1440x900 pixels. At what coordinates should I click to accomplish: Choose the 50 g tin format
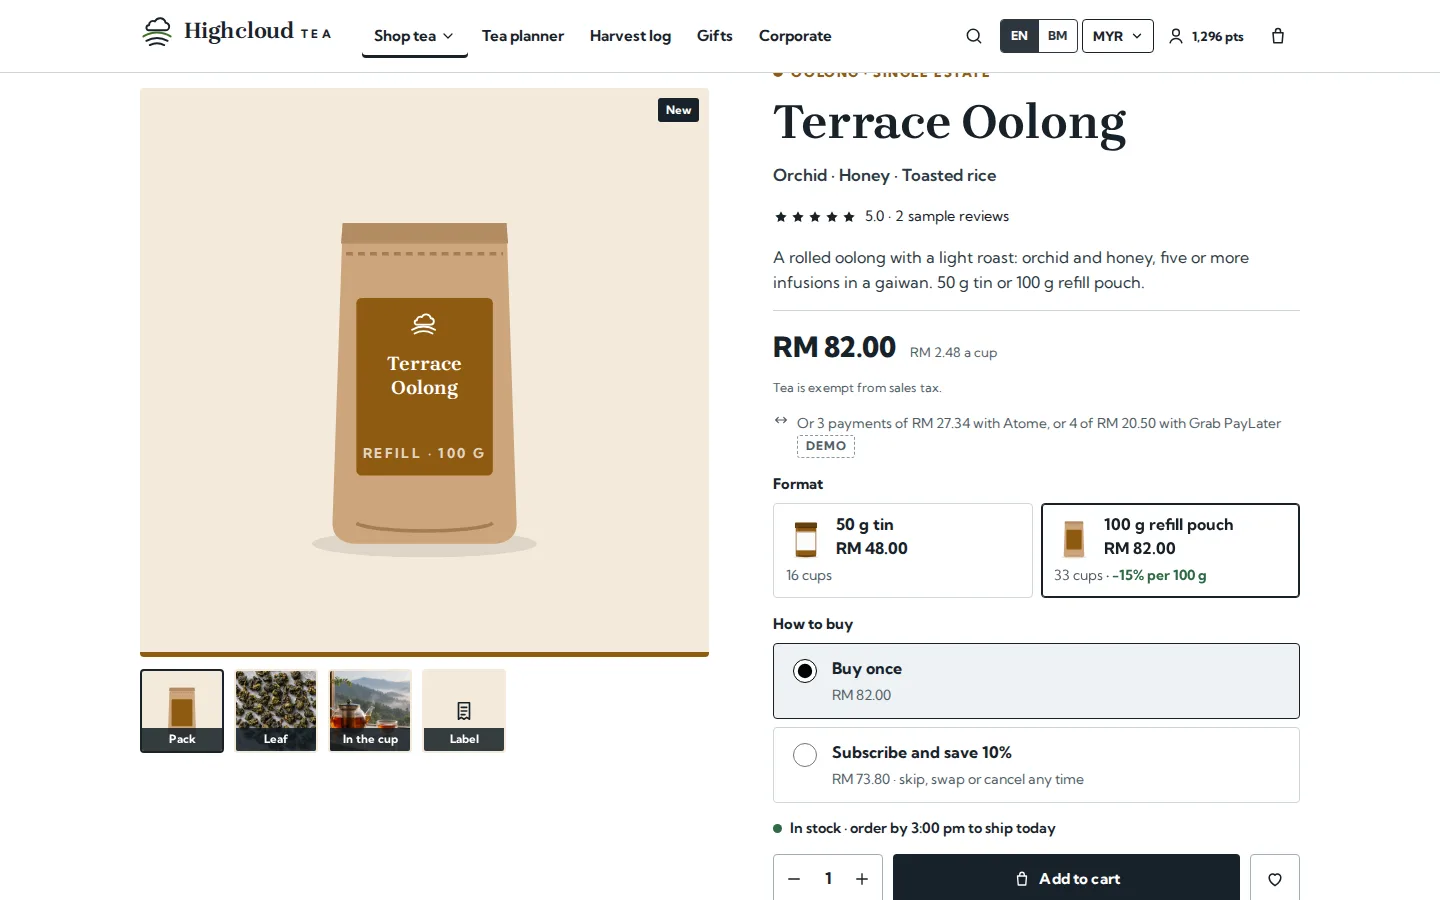(x=902, y=550)
